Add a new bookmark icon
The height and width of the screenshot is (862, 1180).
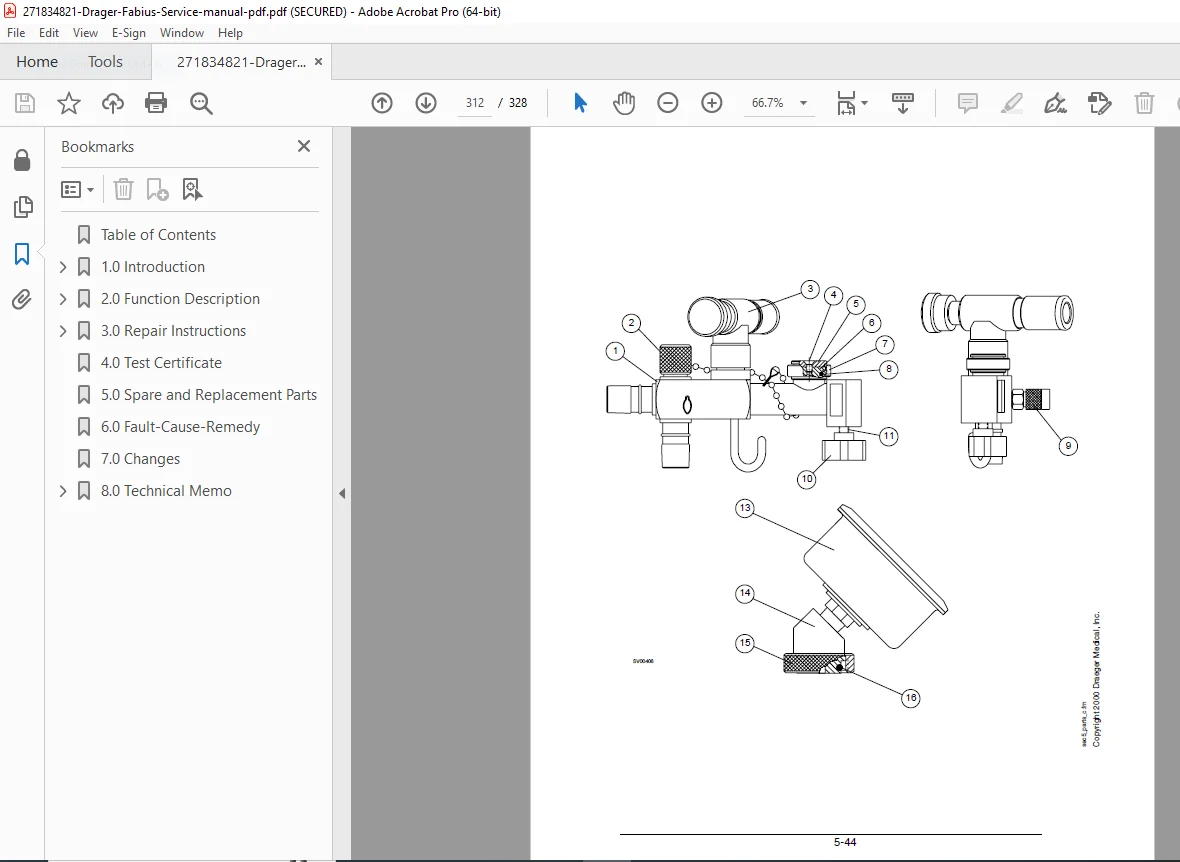click(157, 189)
